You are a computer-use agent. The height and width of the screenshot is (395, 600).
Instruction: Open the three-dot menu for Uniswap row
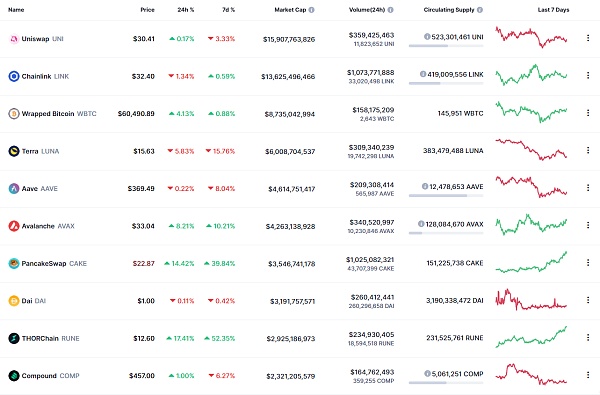coord(588,38)
